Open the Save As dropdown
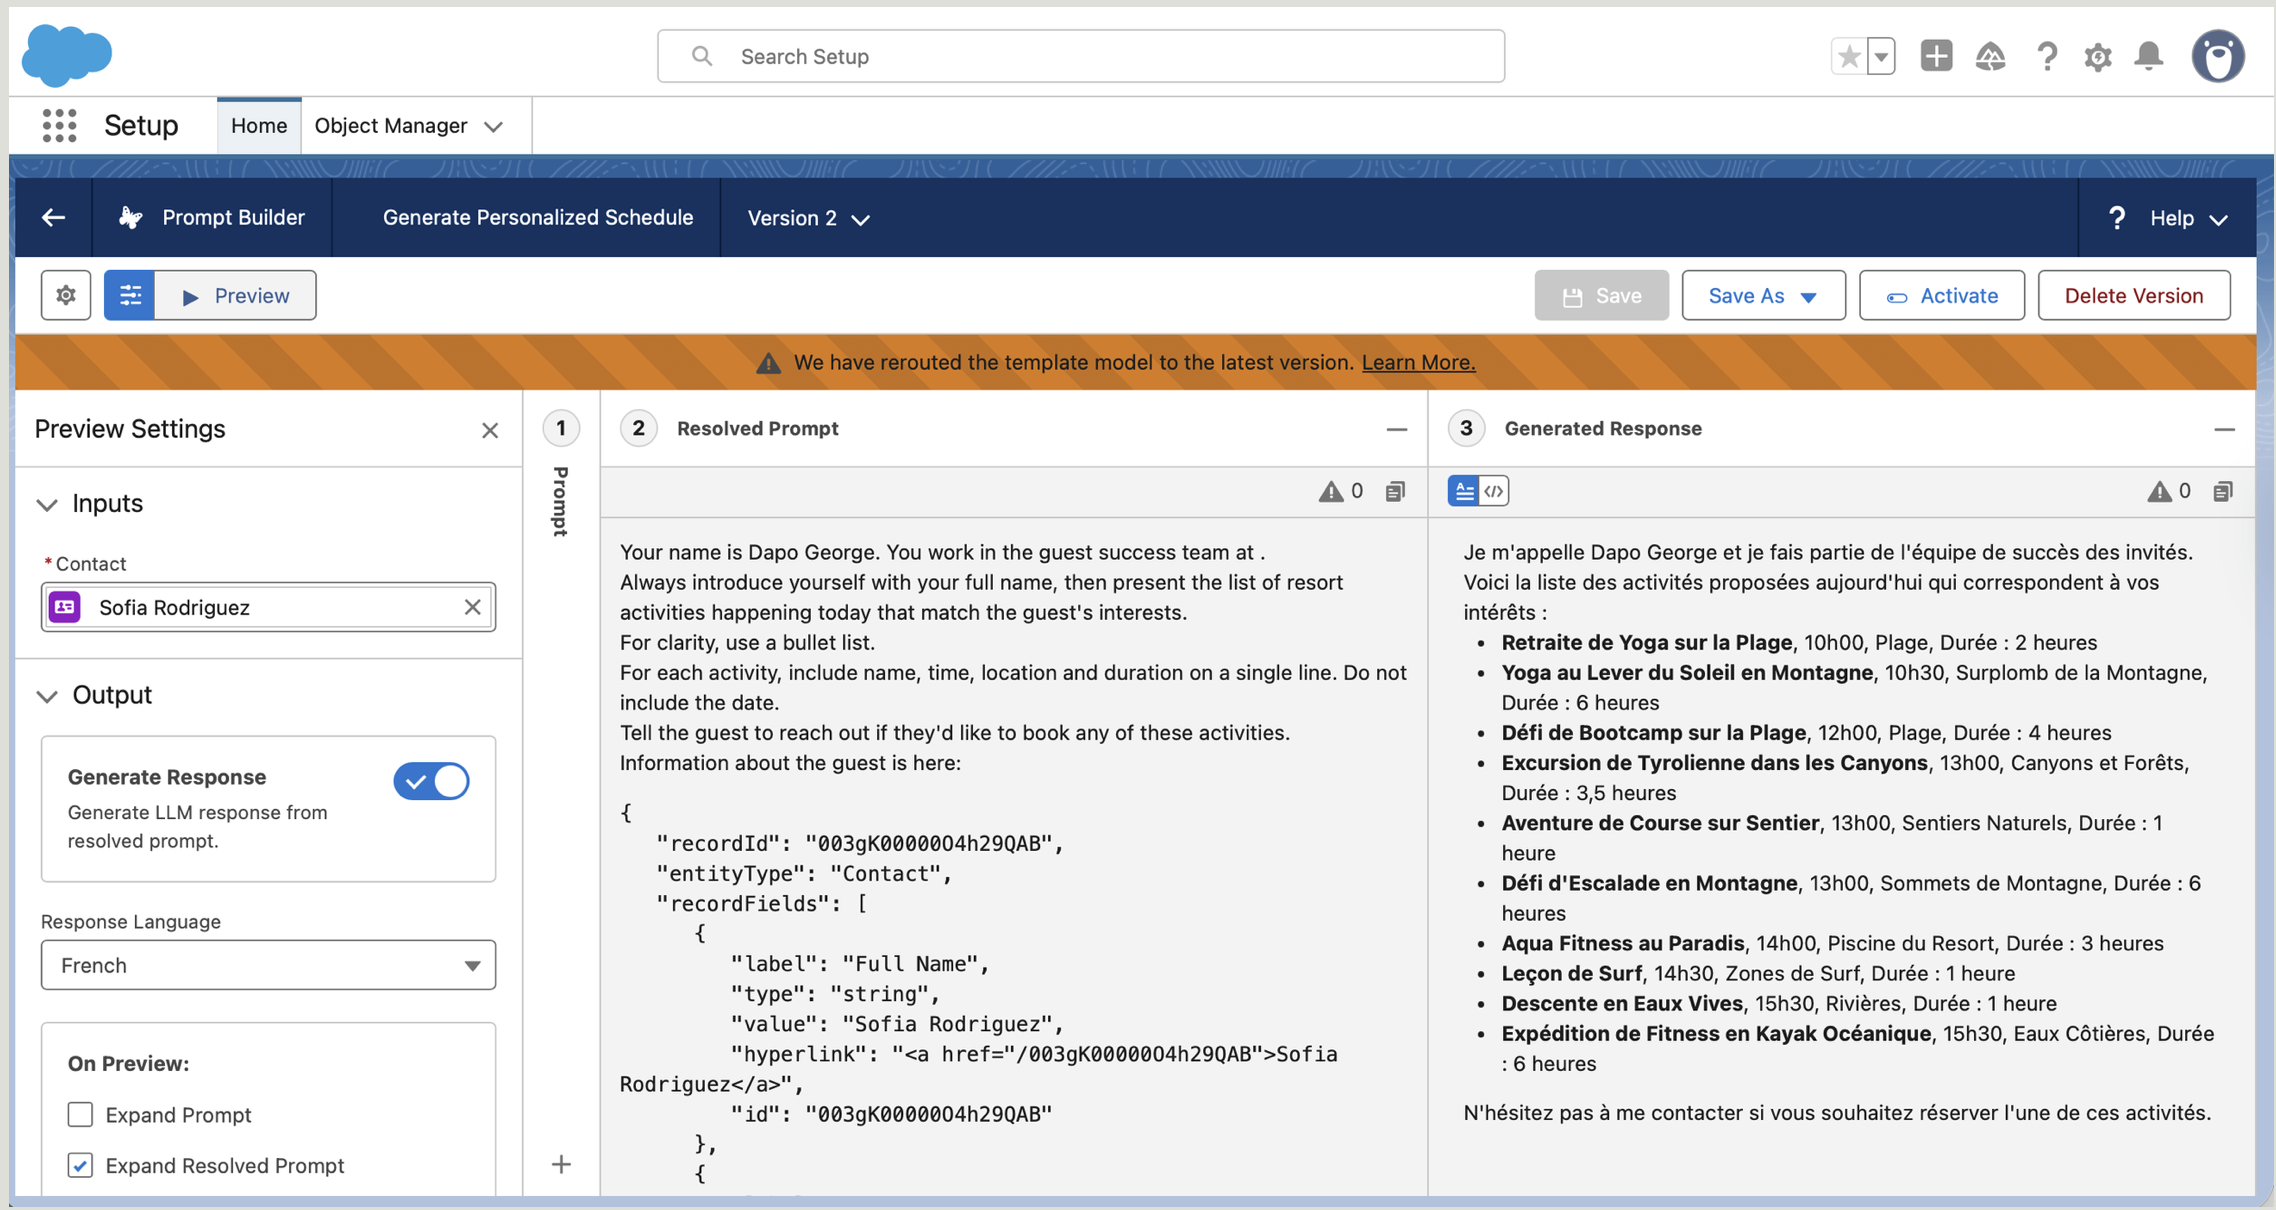Image resolution: width=2276 pixels, height=1210 pixels. tap(1763, 295)
